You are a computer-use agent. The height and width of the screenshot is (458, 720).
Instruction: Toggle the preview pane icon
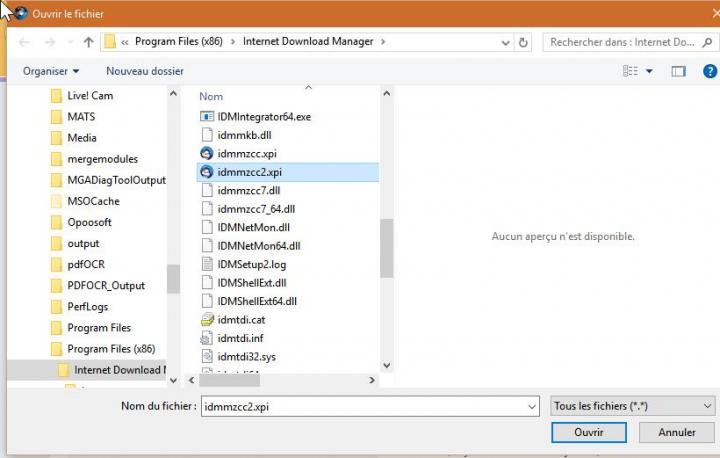click(x=678, y=71)
